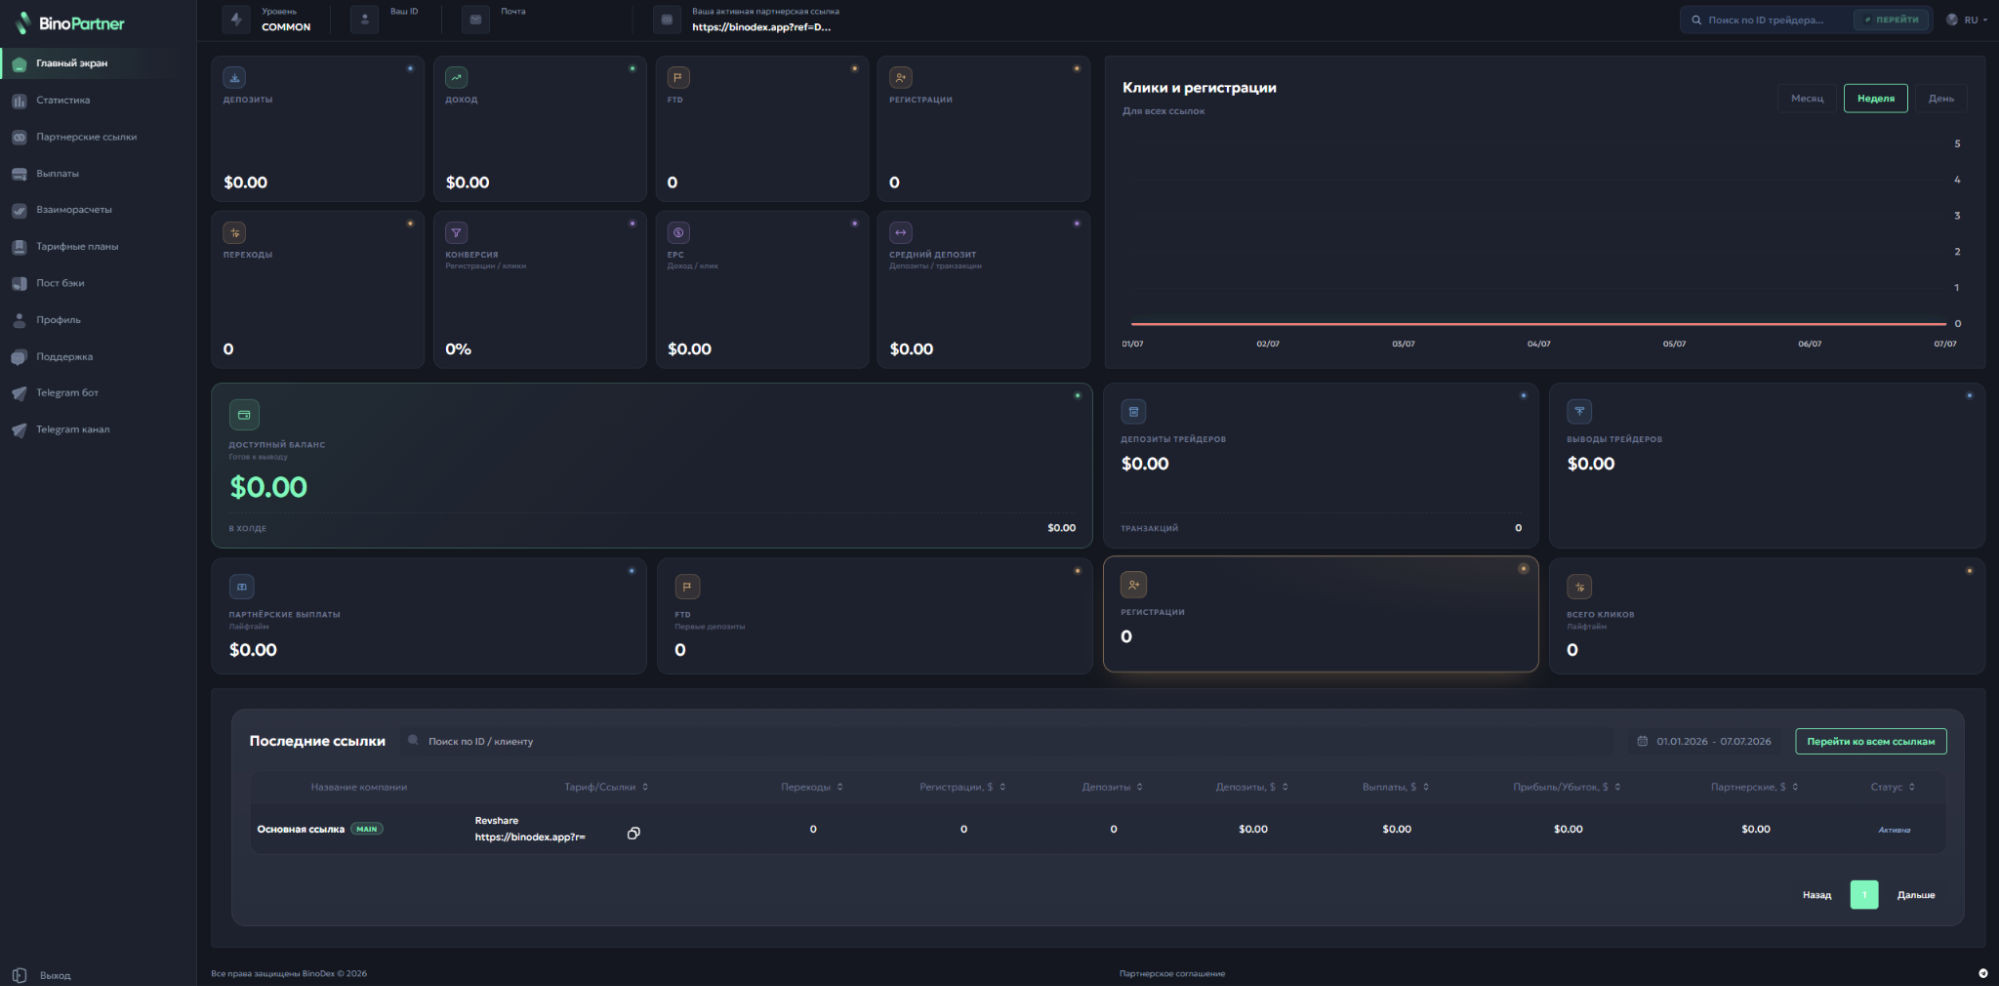Select Неделя chart period

pos(1875,98)
